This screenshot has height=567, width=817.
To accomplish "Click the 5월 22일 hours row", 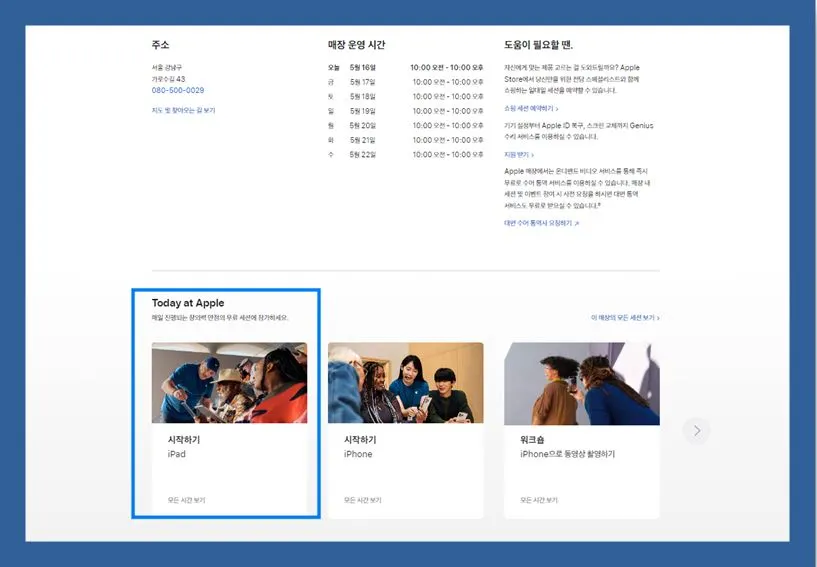I will click(x=405, y=155).
